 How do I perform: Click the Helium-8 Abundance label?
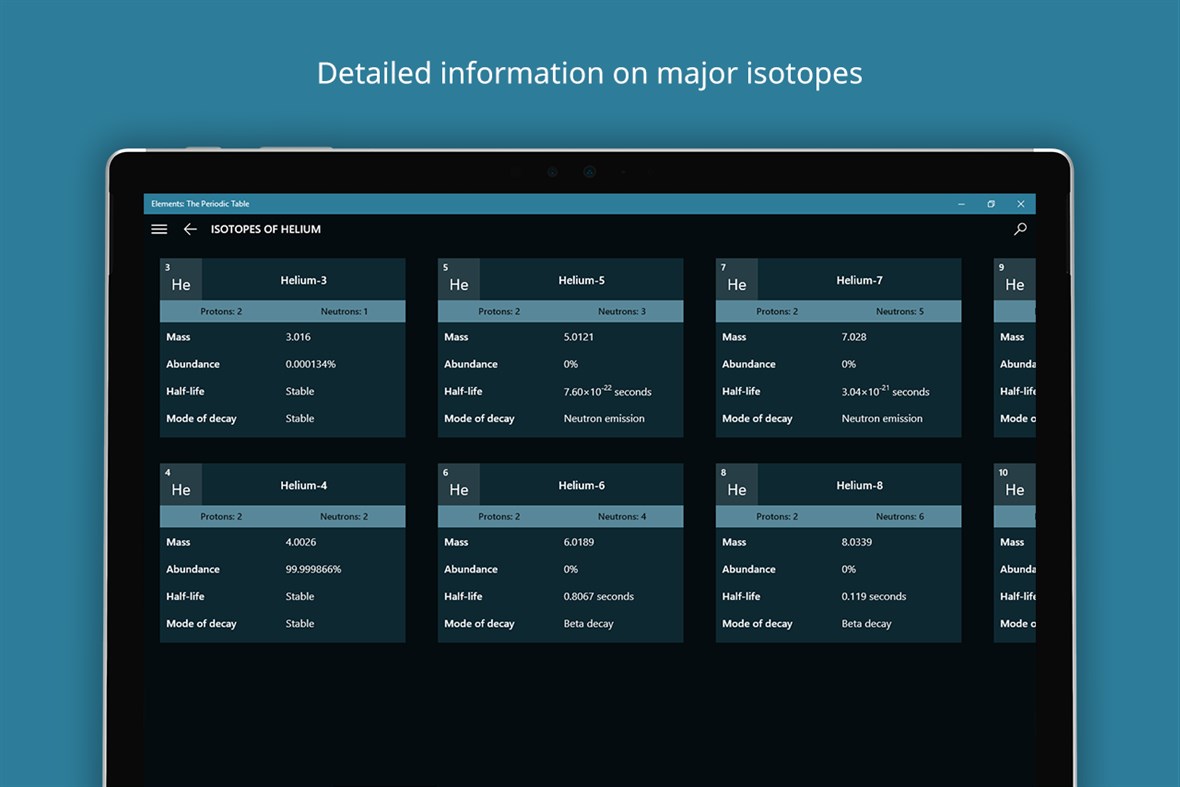pos(748,570)
